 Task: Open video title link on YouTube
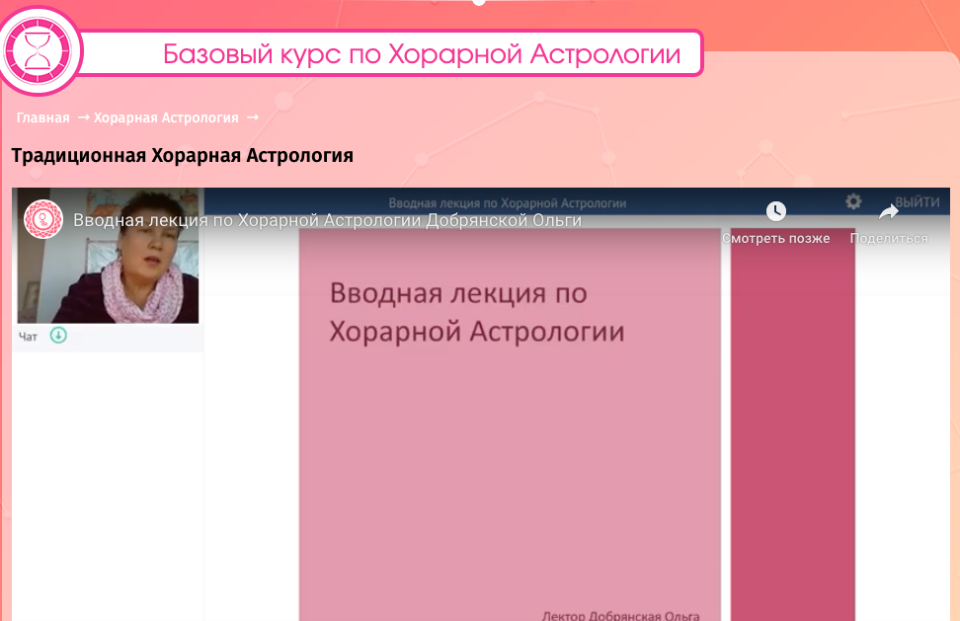[x=327, y=220]
